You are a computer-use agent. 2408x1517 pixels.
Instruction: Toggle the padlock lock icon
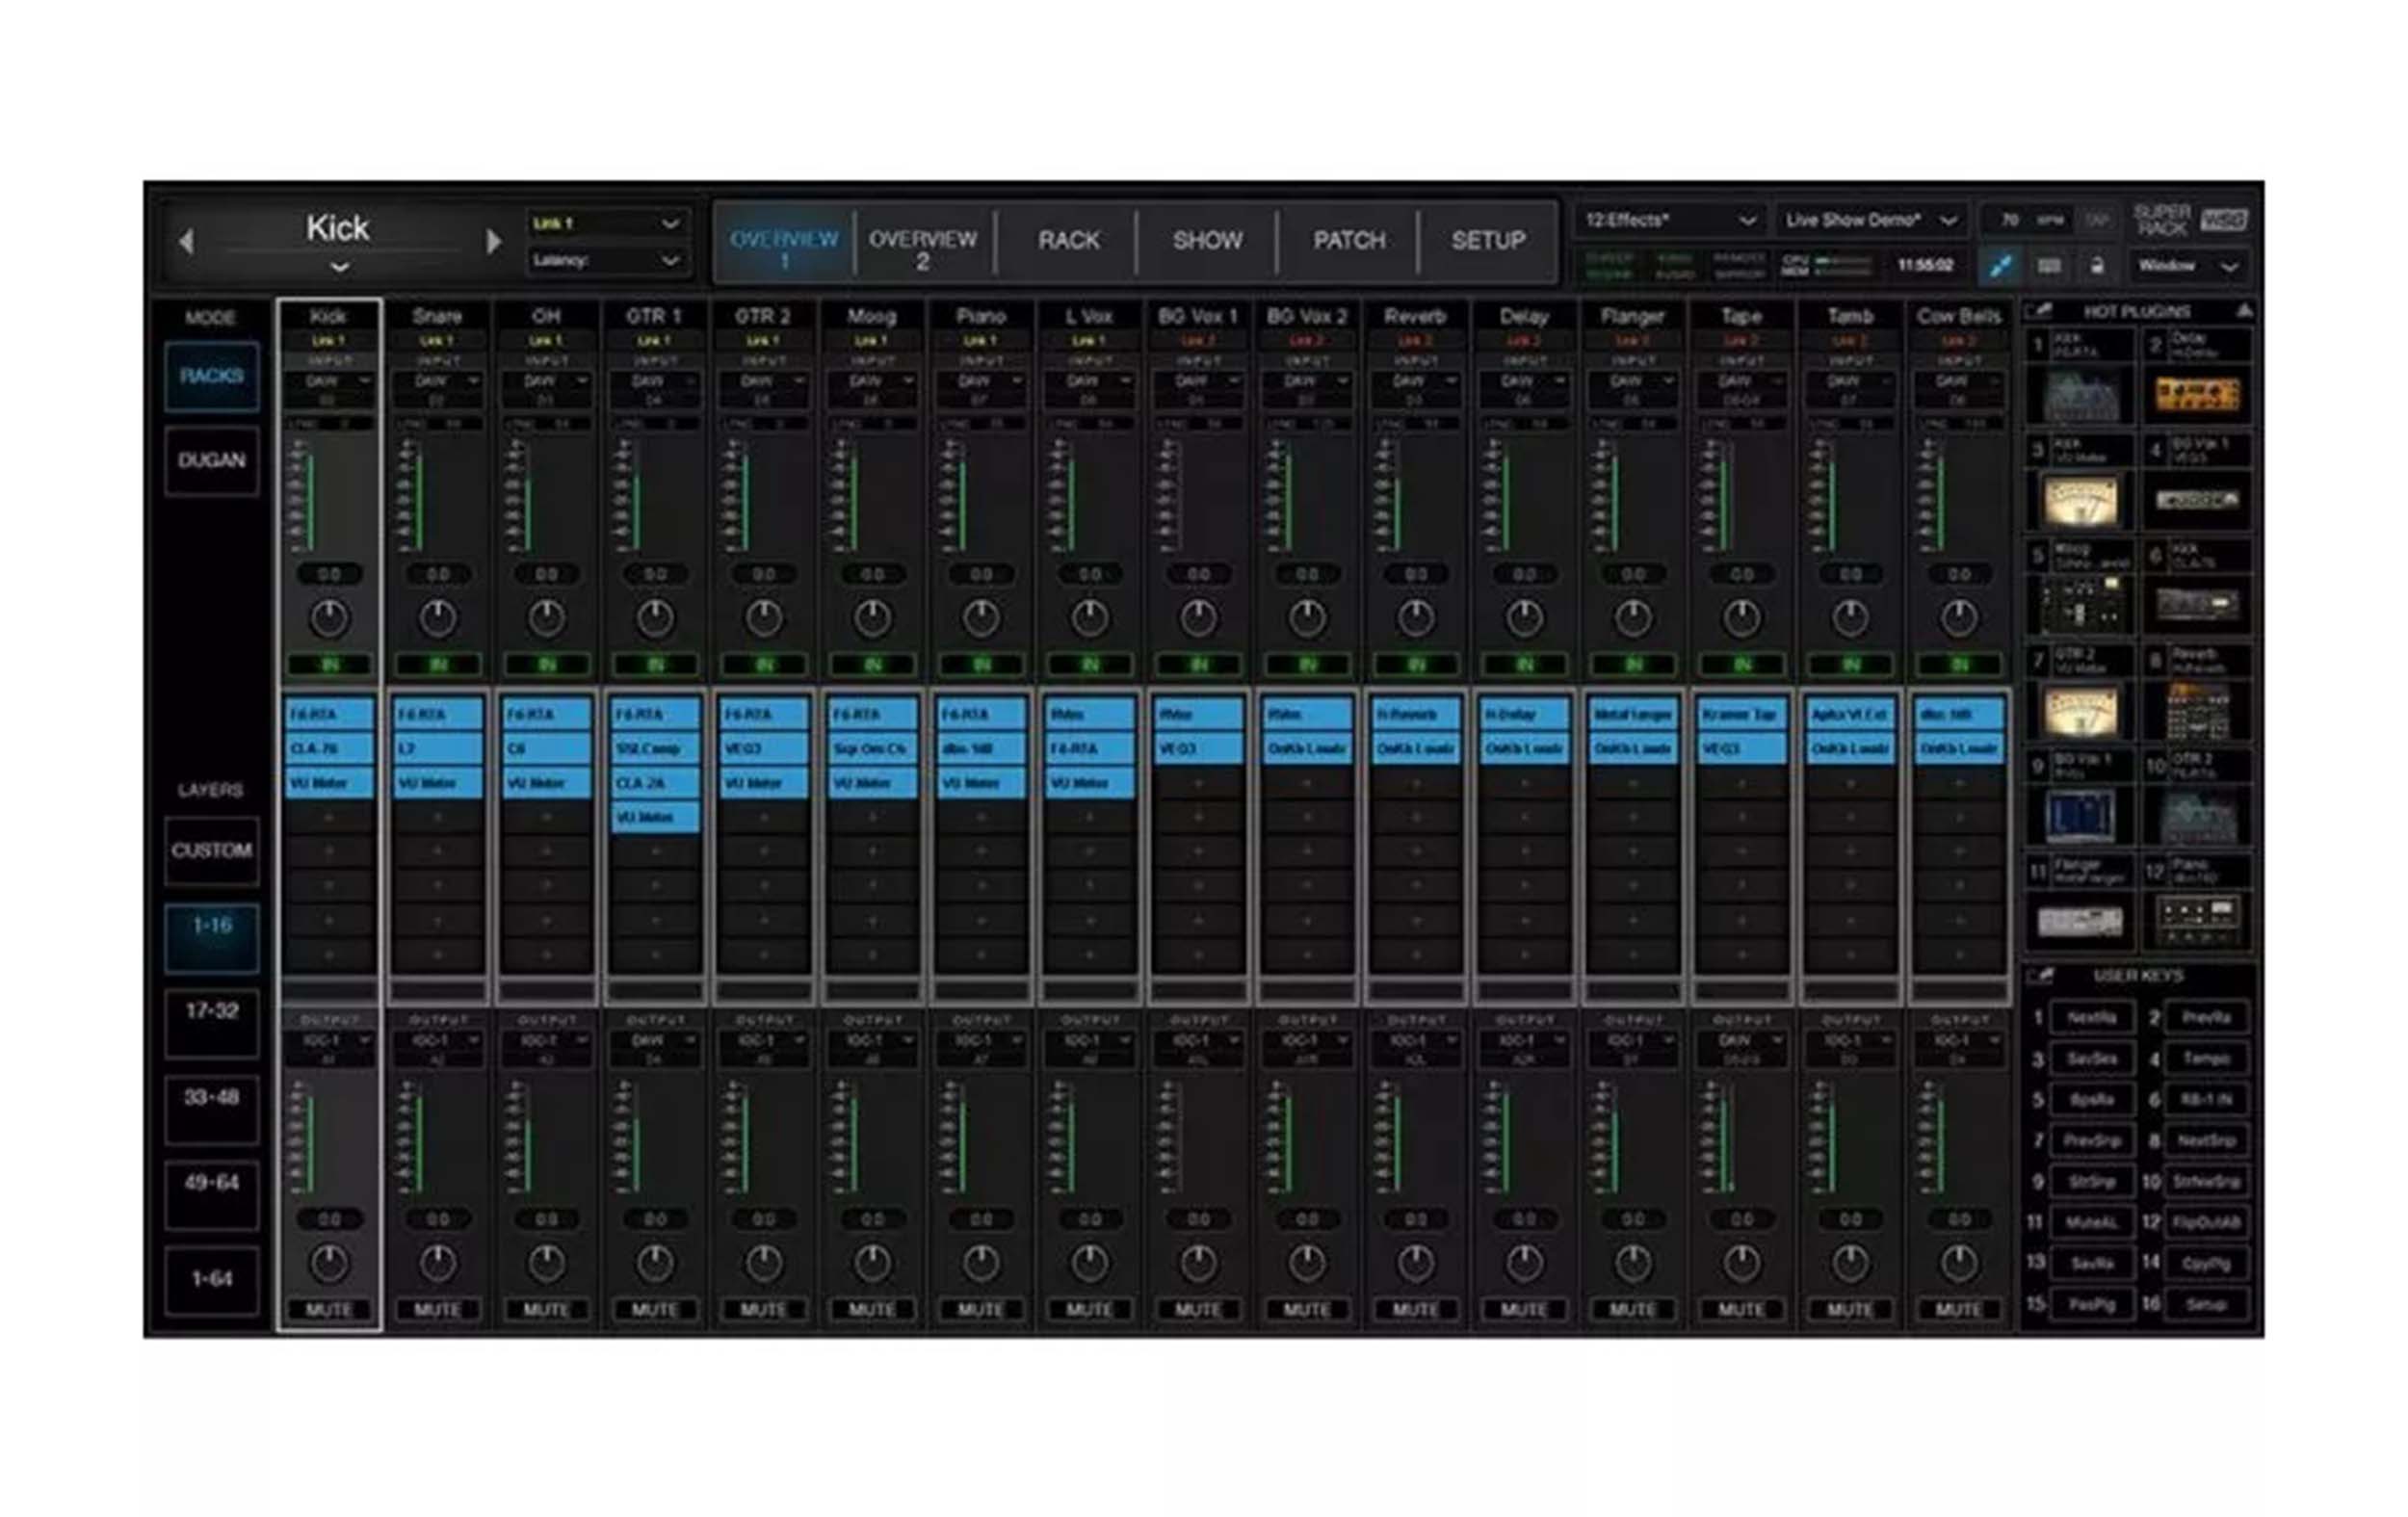click(2097, 265)
